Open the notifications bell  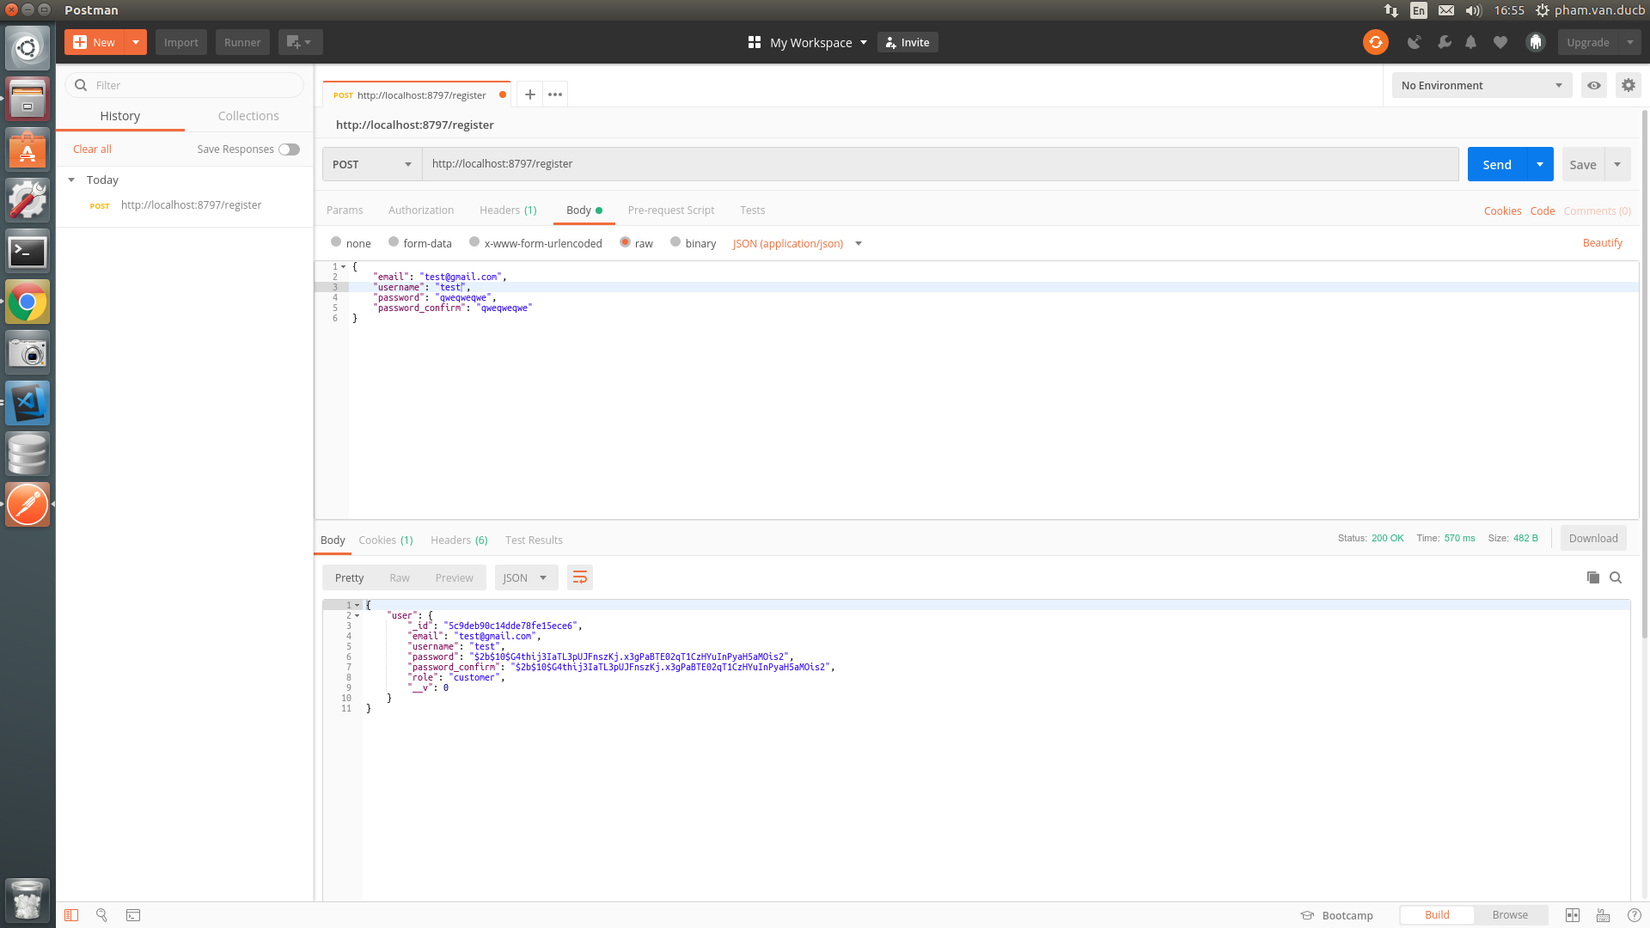[1471, 42]
